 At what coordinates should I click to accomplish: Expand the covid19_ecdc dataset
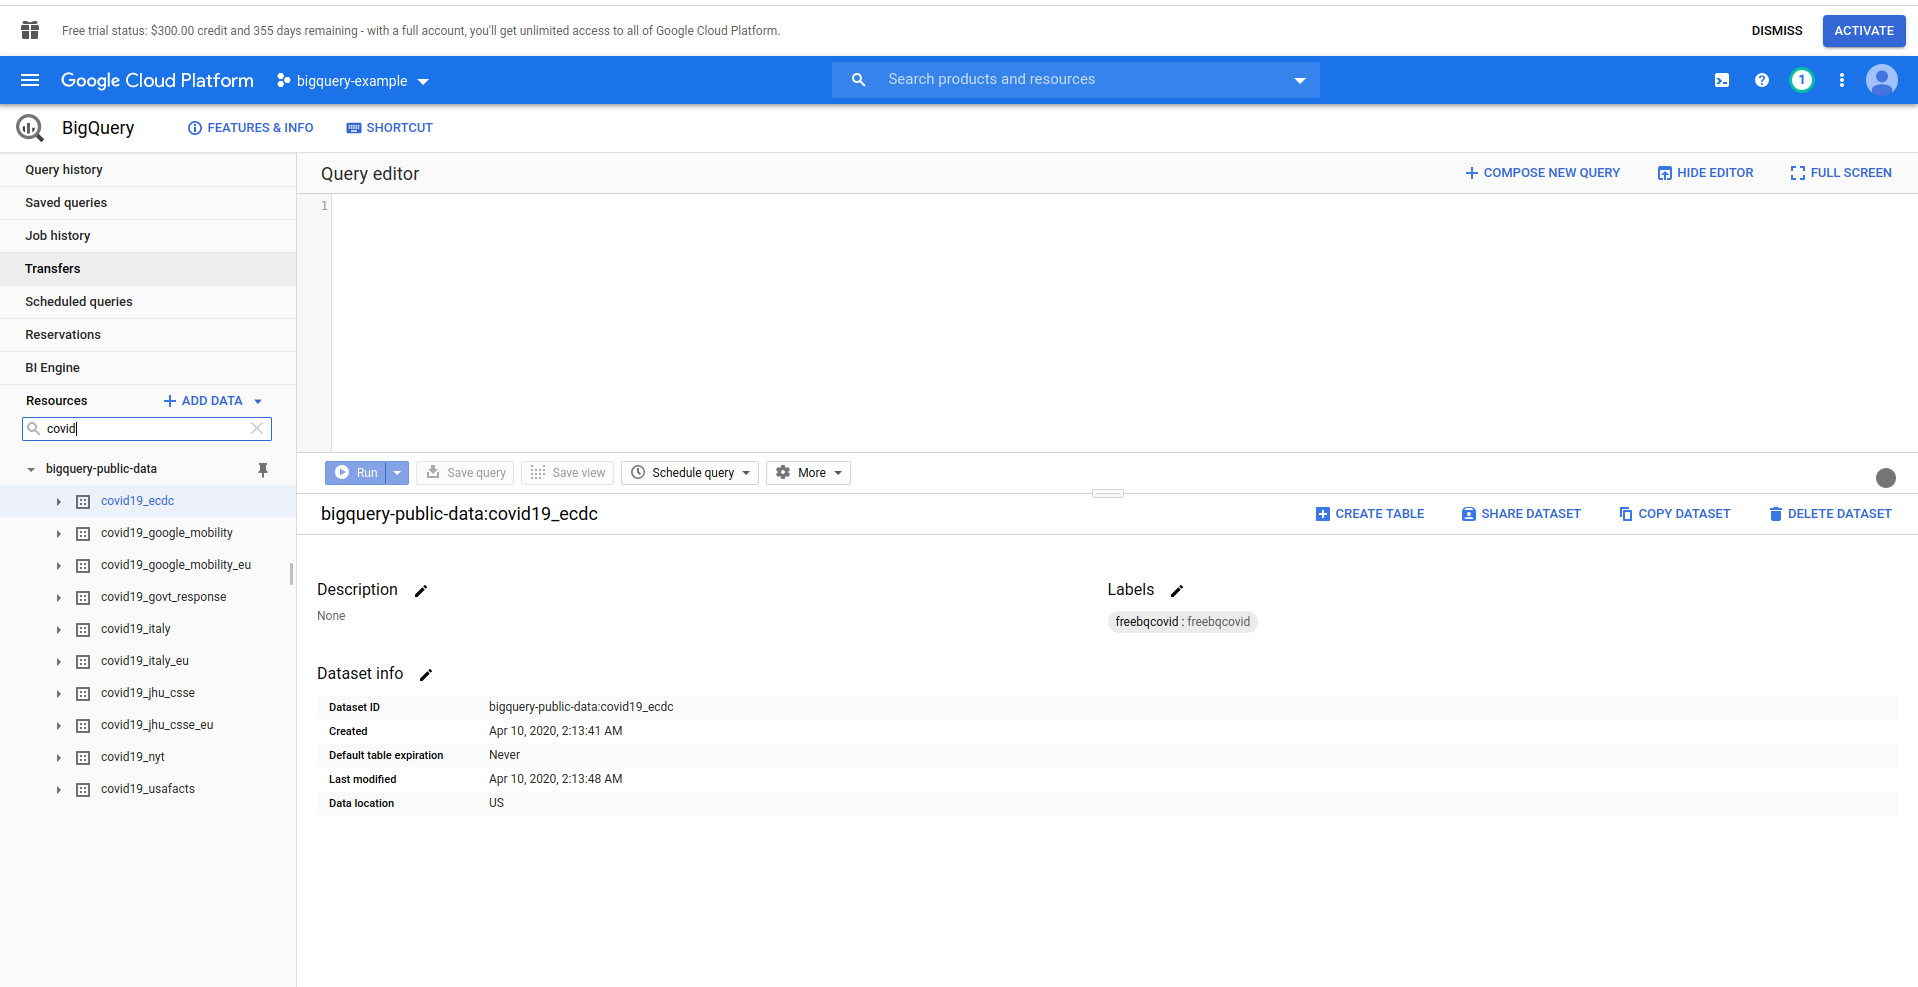(x=58, y=502)
